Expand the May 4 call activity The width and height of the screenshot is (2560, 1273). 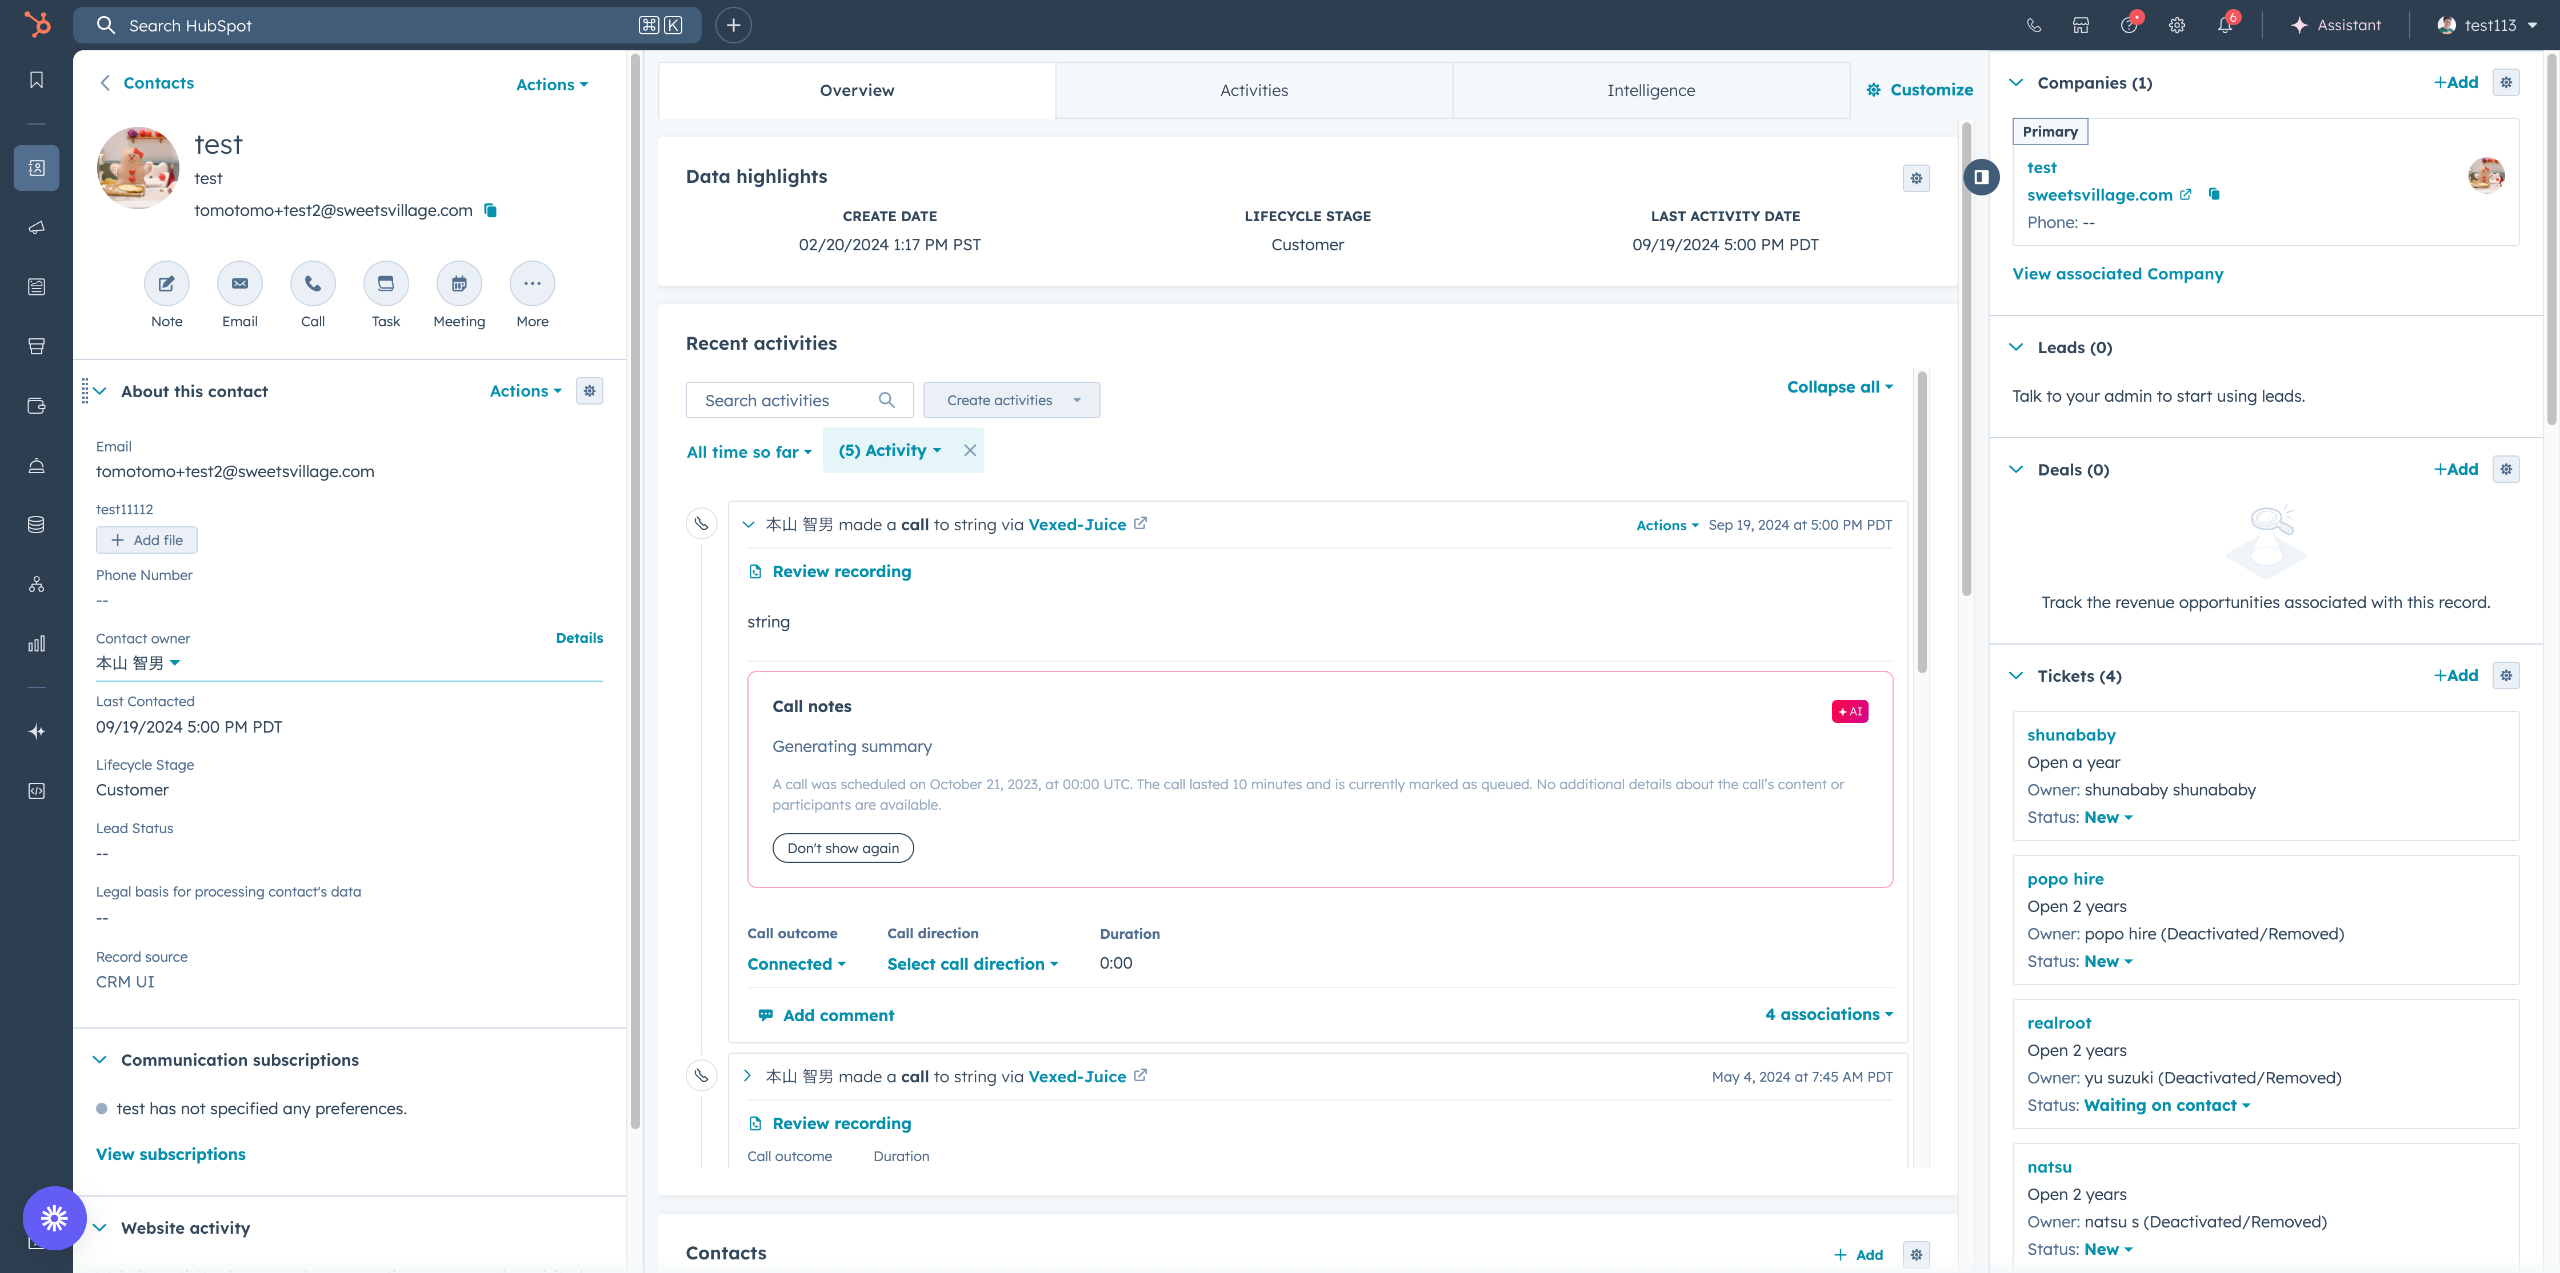[748, 1076]
